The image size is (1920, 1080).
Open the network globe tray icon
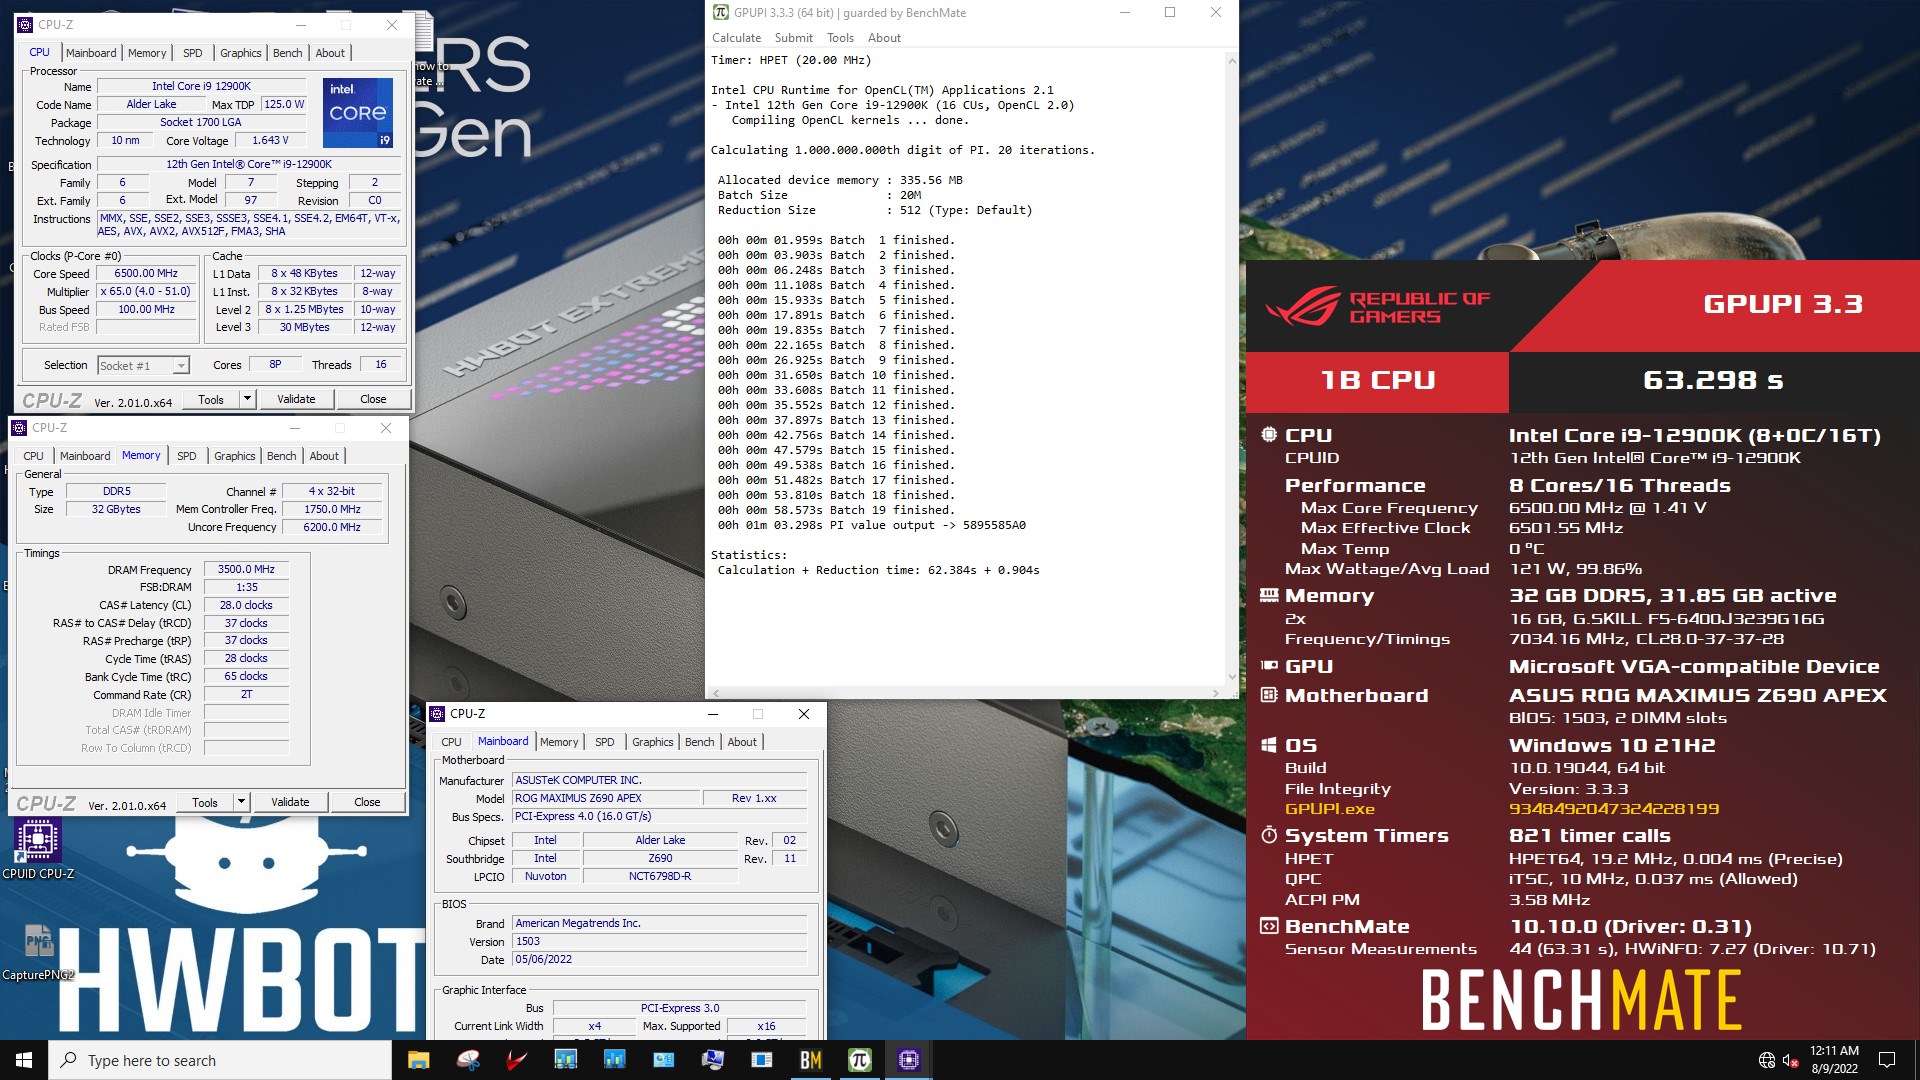point(1767,1060)
